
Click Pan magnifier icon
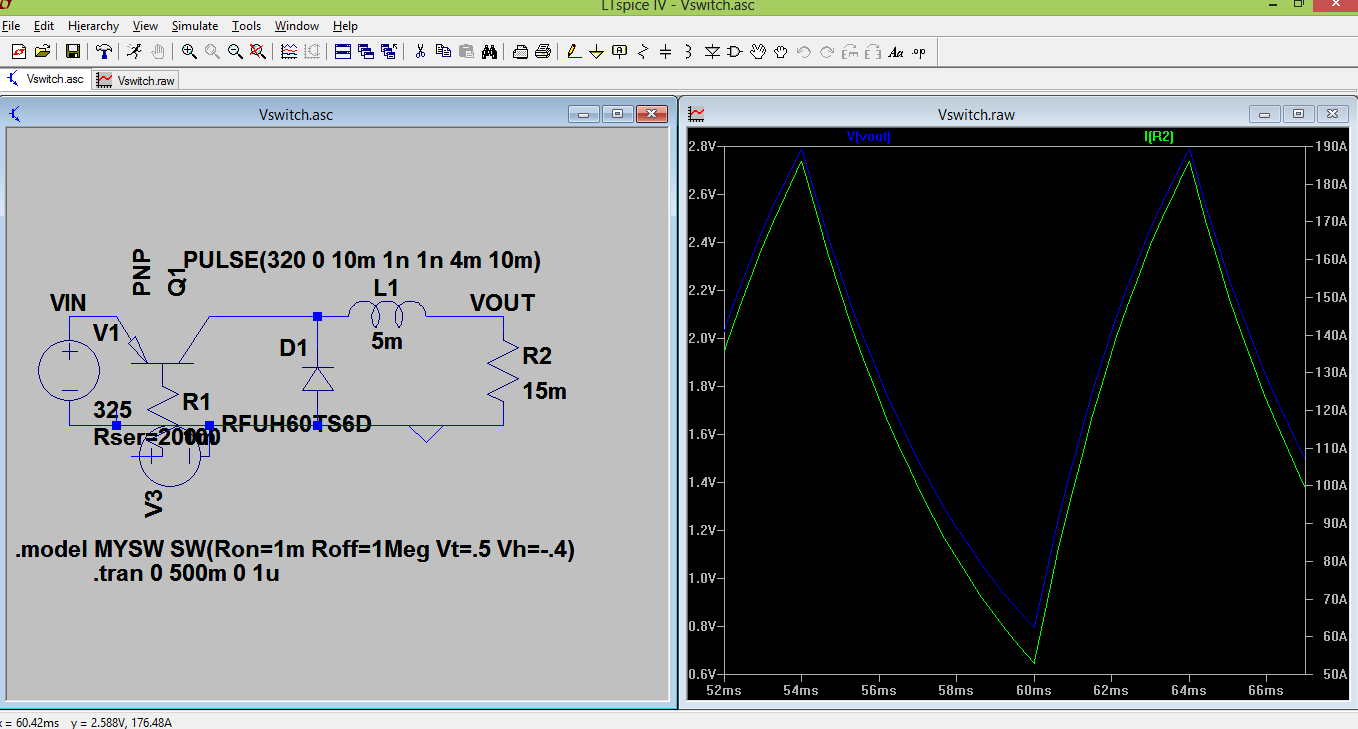point(212,51)
